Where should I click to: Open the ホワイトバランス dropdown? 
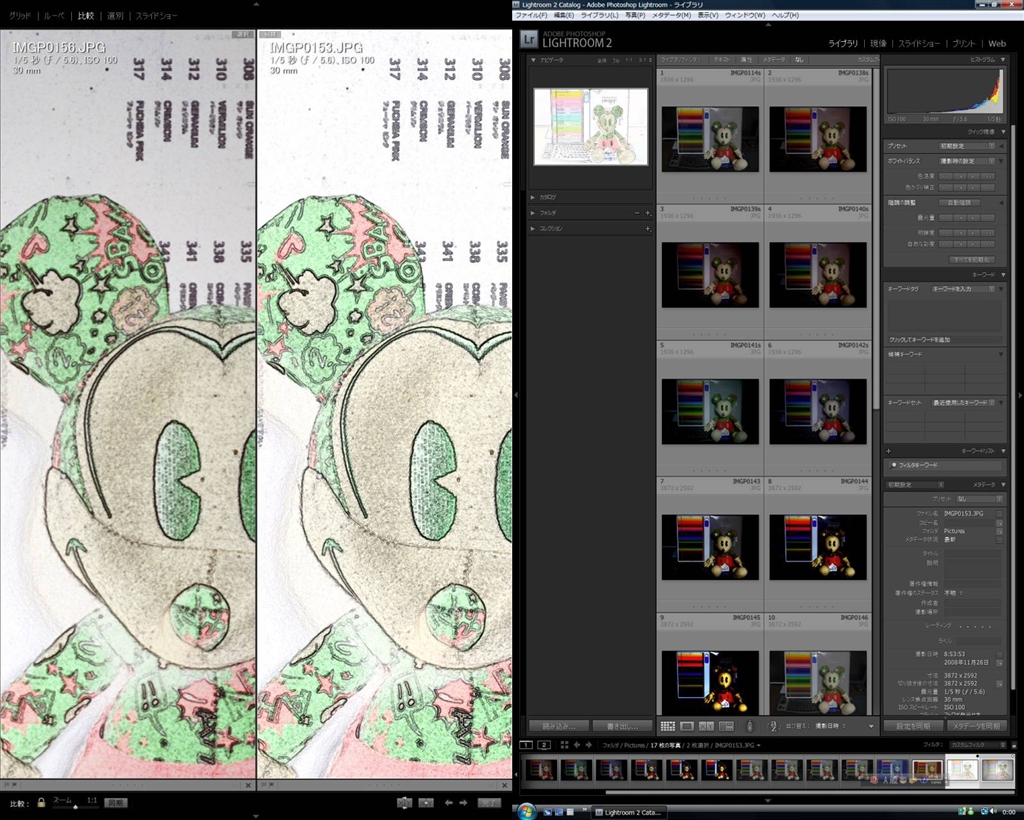[967, 161]
